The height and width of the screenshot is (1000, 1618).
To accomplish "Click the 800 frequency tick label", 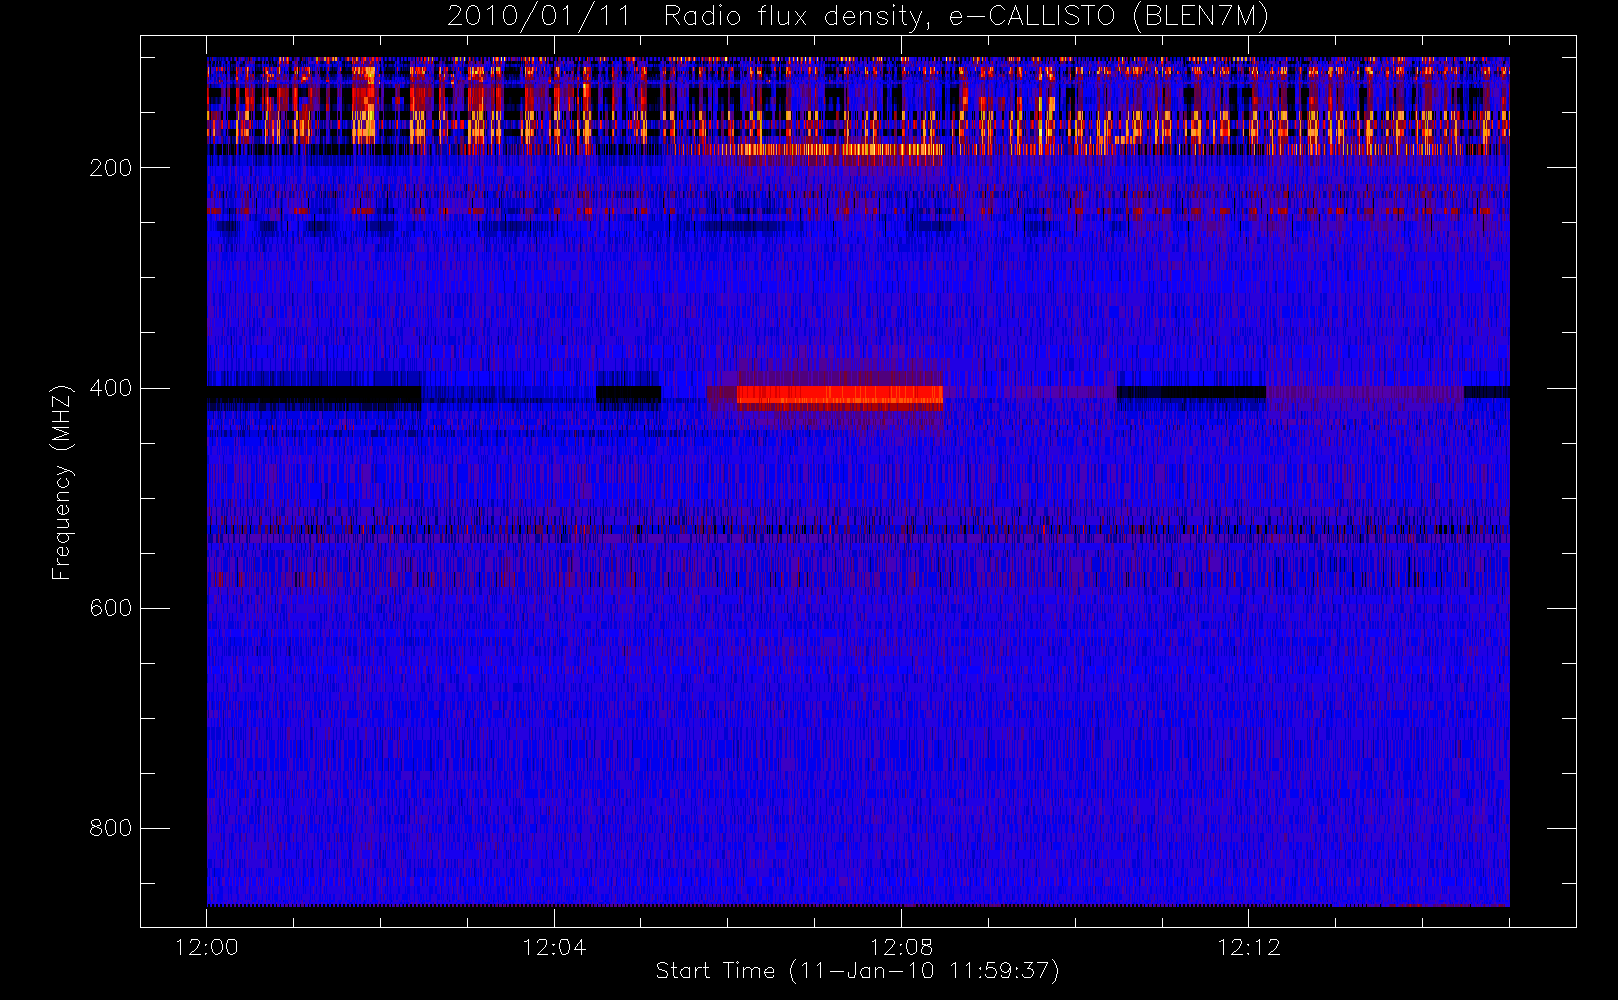I will [110, 828].
